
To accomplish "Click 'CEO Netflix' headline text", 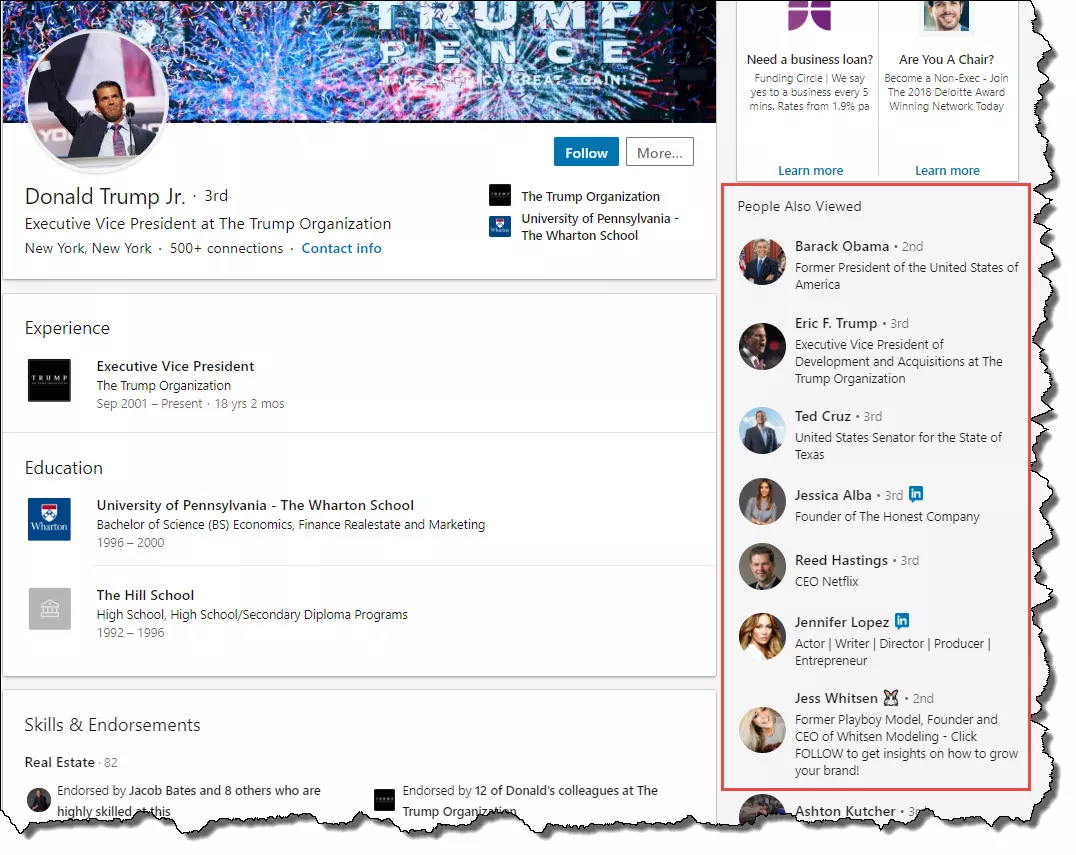I will click(x=826, y=581).
